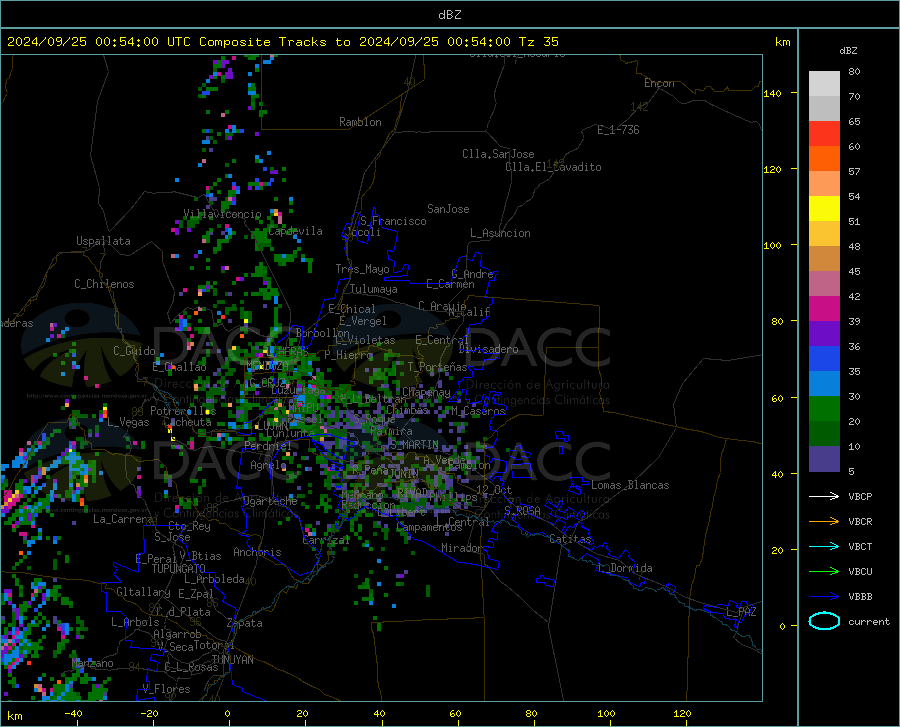Click the SanJose place label
This screenshot has width=900, height=727.
[448, 209]
